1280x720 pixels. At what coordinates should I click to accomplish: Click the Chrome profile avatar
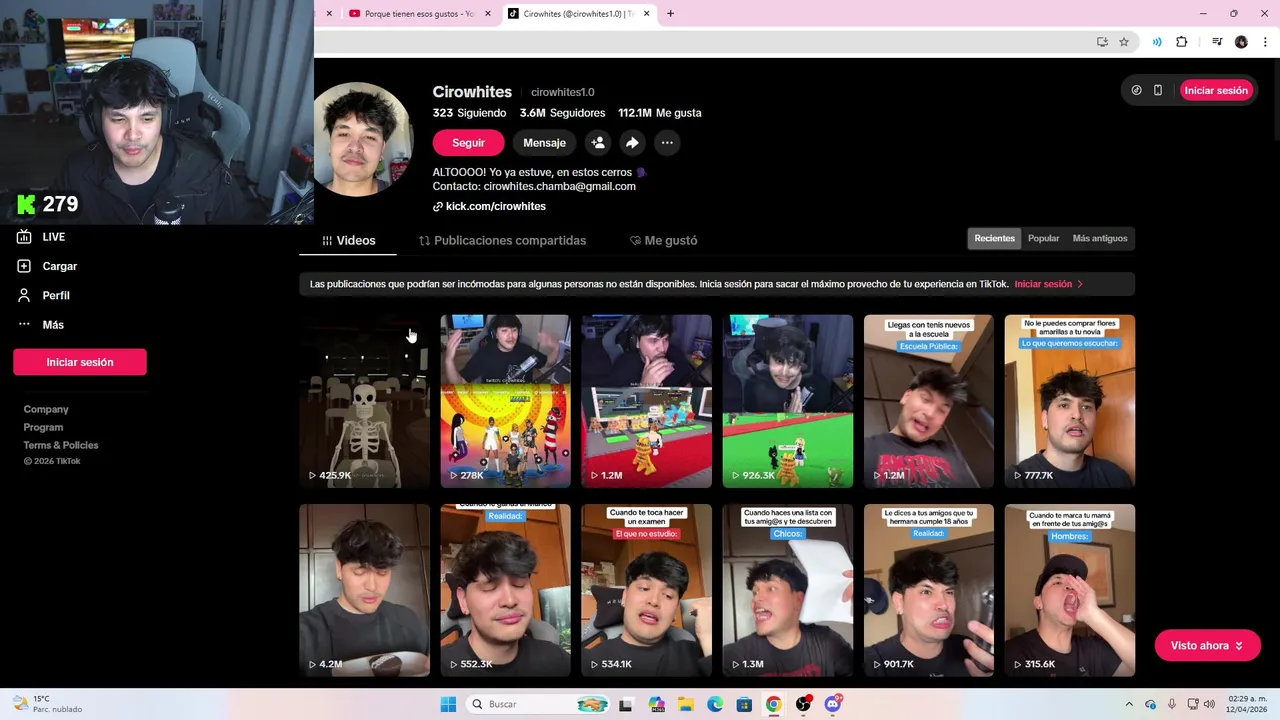point(1241,42)
